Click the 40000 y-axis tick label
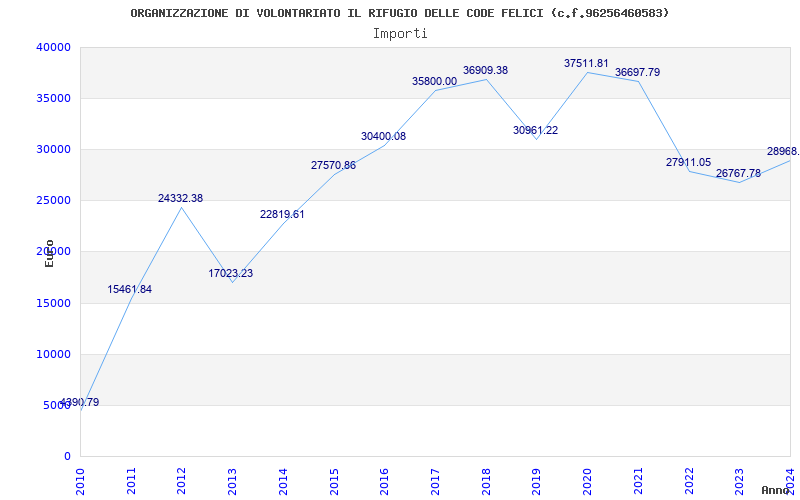Screen dimensions: 800x500 point(53,47)
